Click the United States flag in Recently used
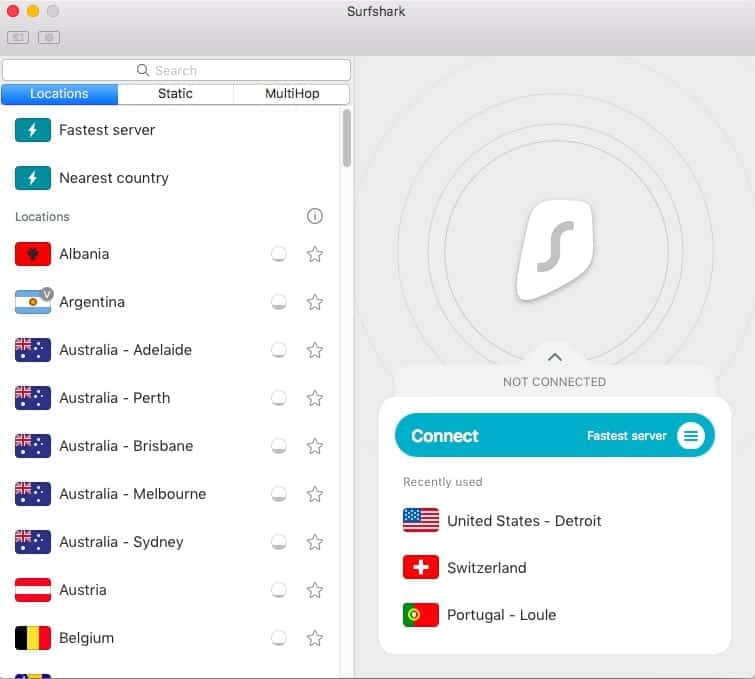This screenshot has width=755, height=679. pos(421,520)
